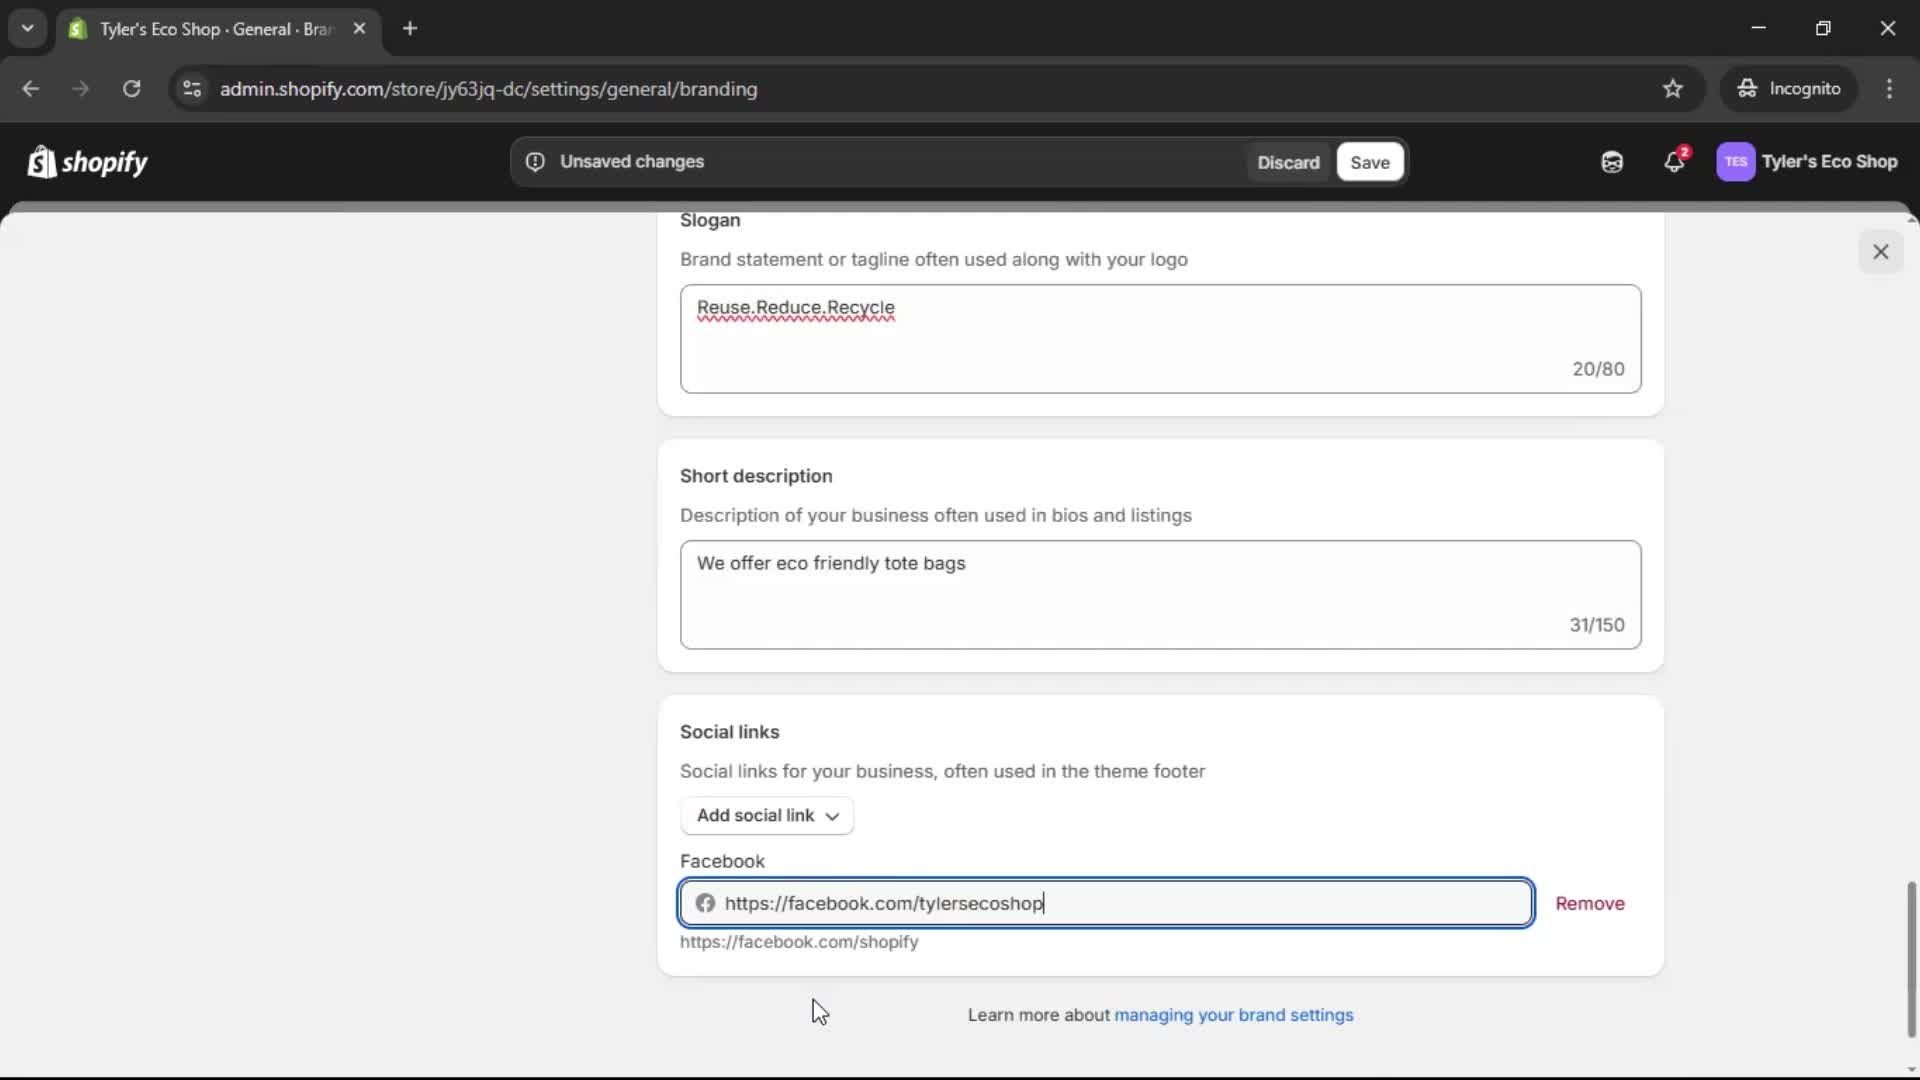Open the Shopify Sidekick assistant
Image resolution: width=1920 pixels, height=1080 pixels.
coord(1611,161)
